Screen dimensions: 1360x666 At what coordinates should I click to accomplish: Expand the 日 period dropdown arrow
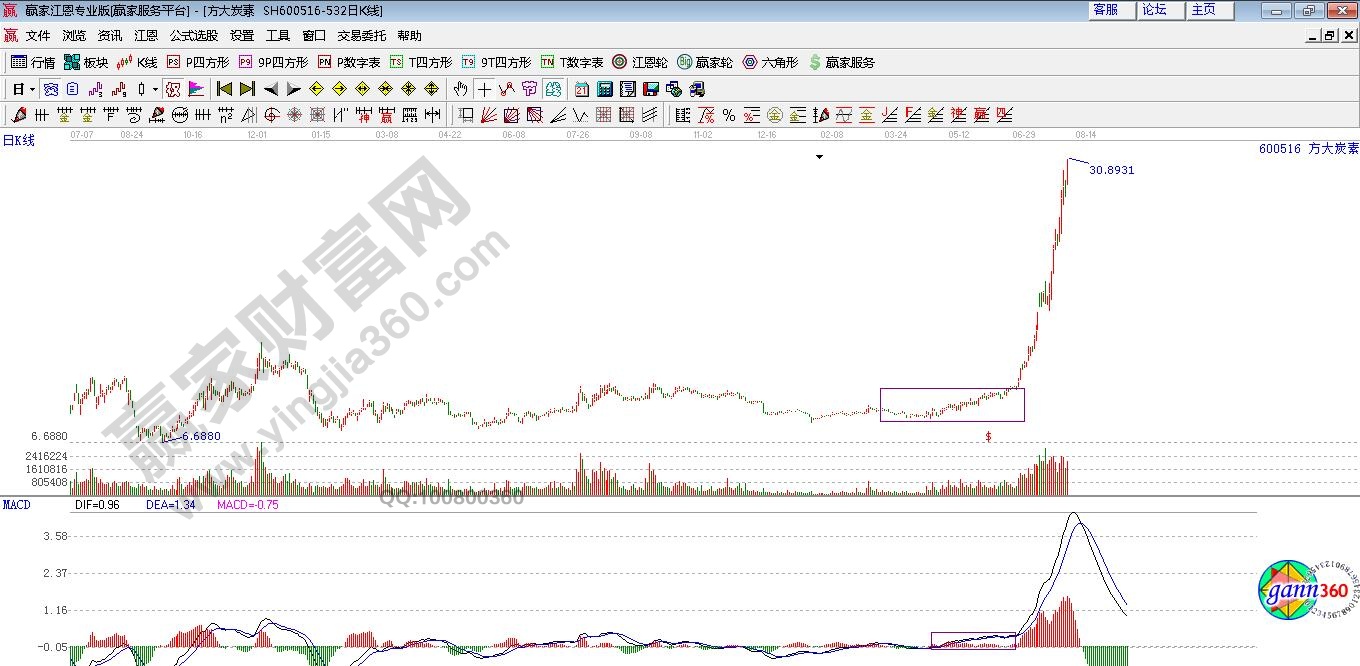click(x=32, y=89)
